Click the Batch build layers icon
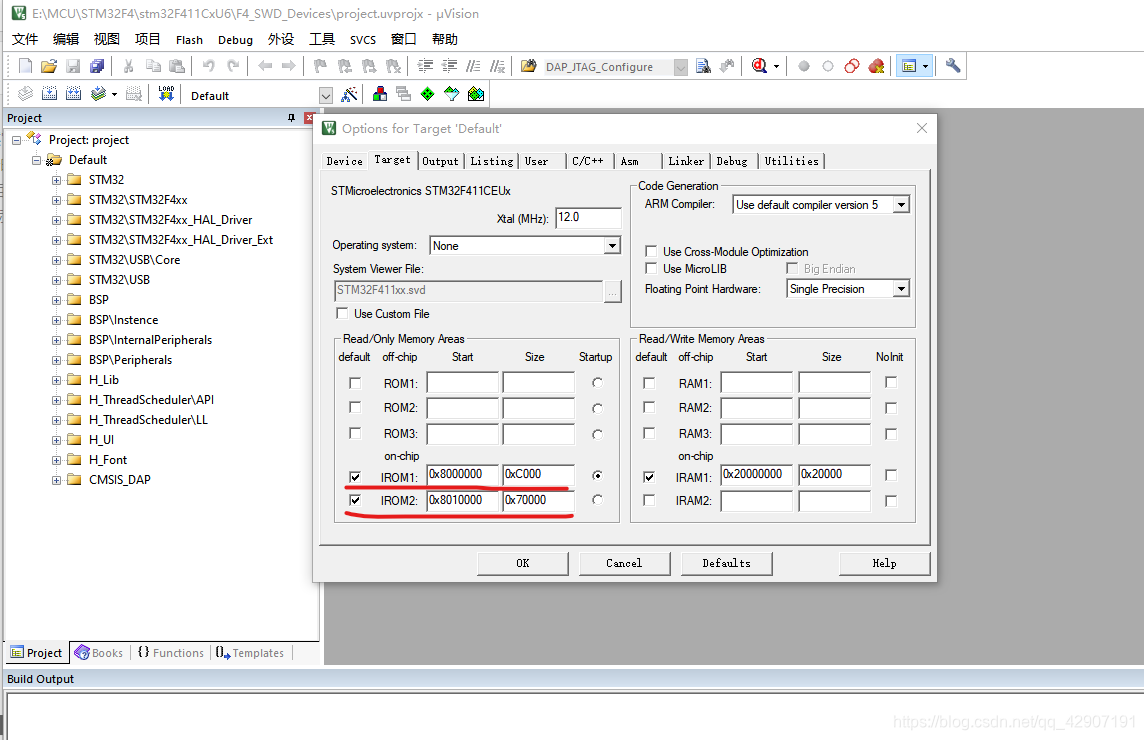The width and height of the screenshot is (1144, 740). click(98, 94)
